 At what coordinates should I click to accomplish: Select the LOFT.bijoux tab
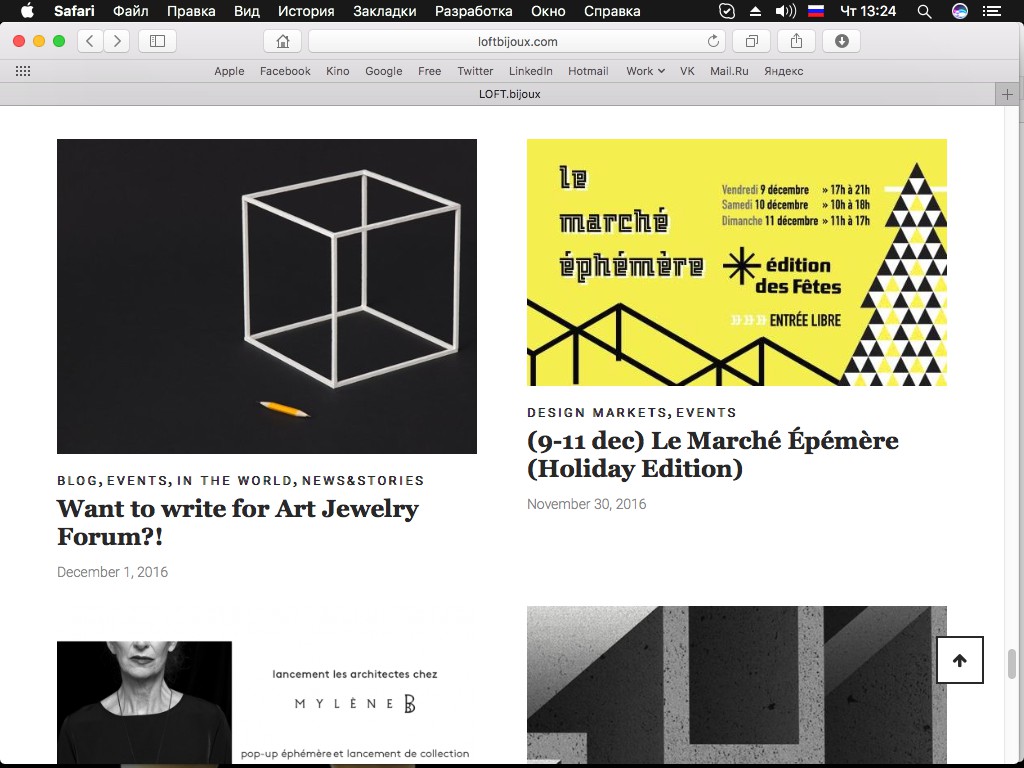(x=509, y=94)
